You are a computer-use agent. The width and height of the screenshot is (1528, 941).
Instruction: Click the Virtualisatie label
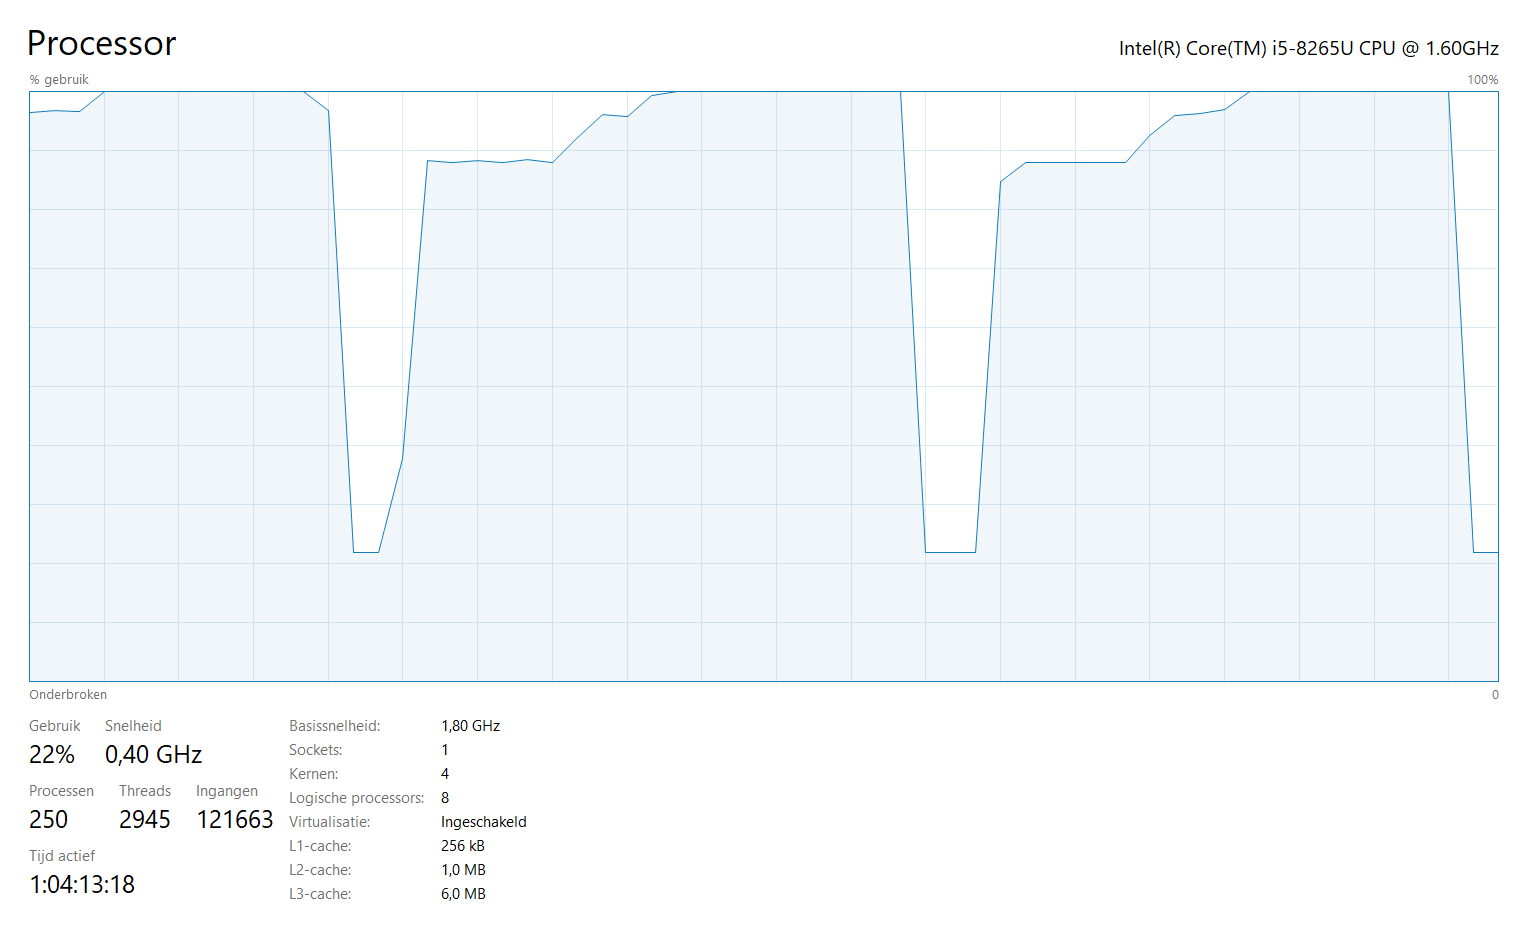point(330,822)
